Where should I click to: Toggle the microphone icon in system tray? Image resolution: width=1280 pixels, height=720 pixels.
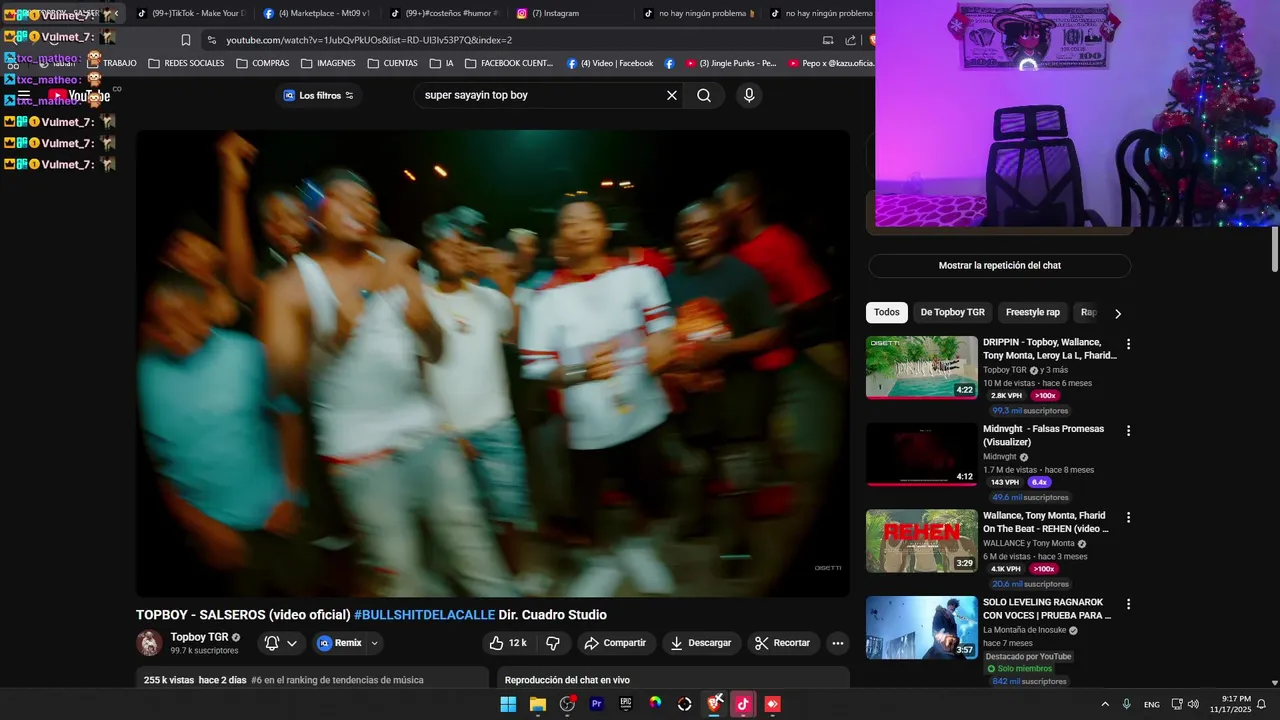click(x=1126, y=704)
